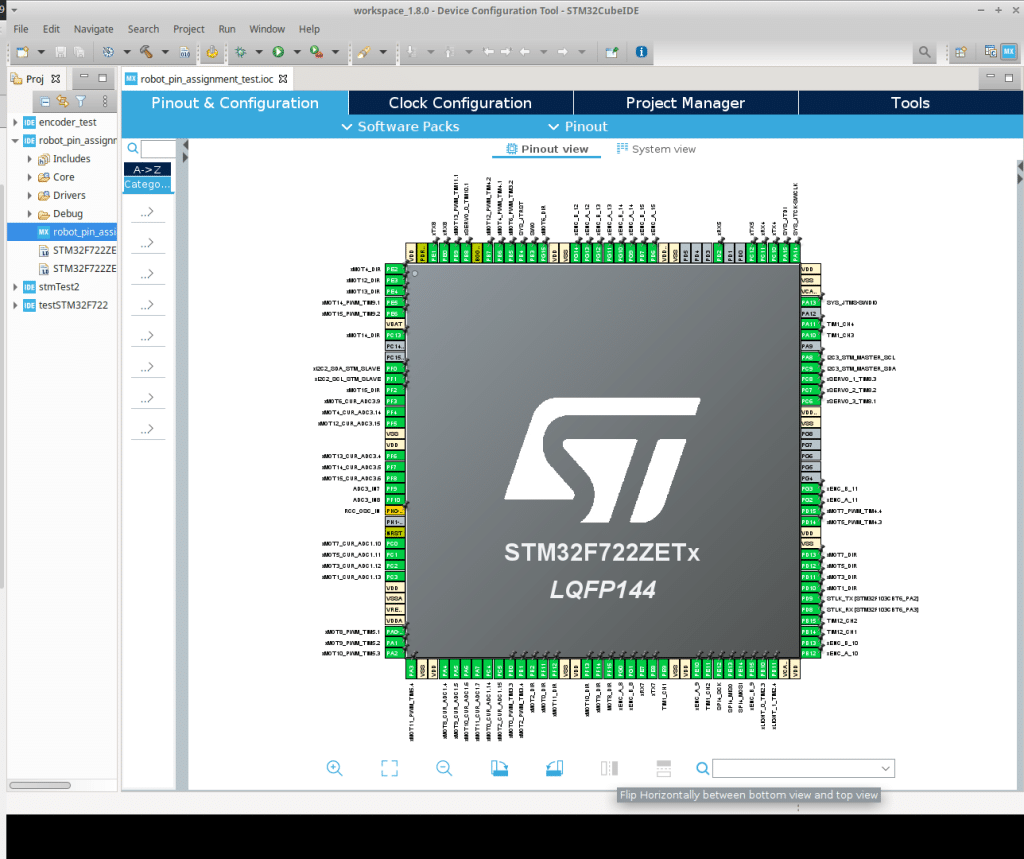
Task: Expand the stmTest2 project tree node
Action: [15, 287]
